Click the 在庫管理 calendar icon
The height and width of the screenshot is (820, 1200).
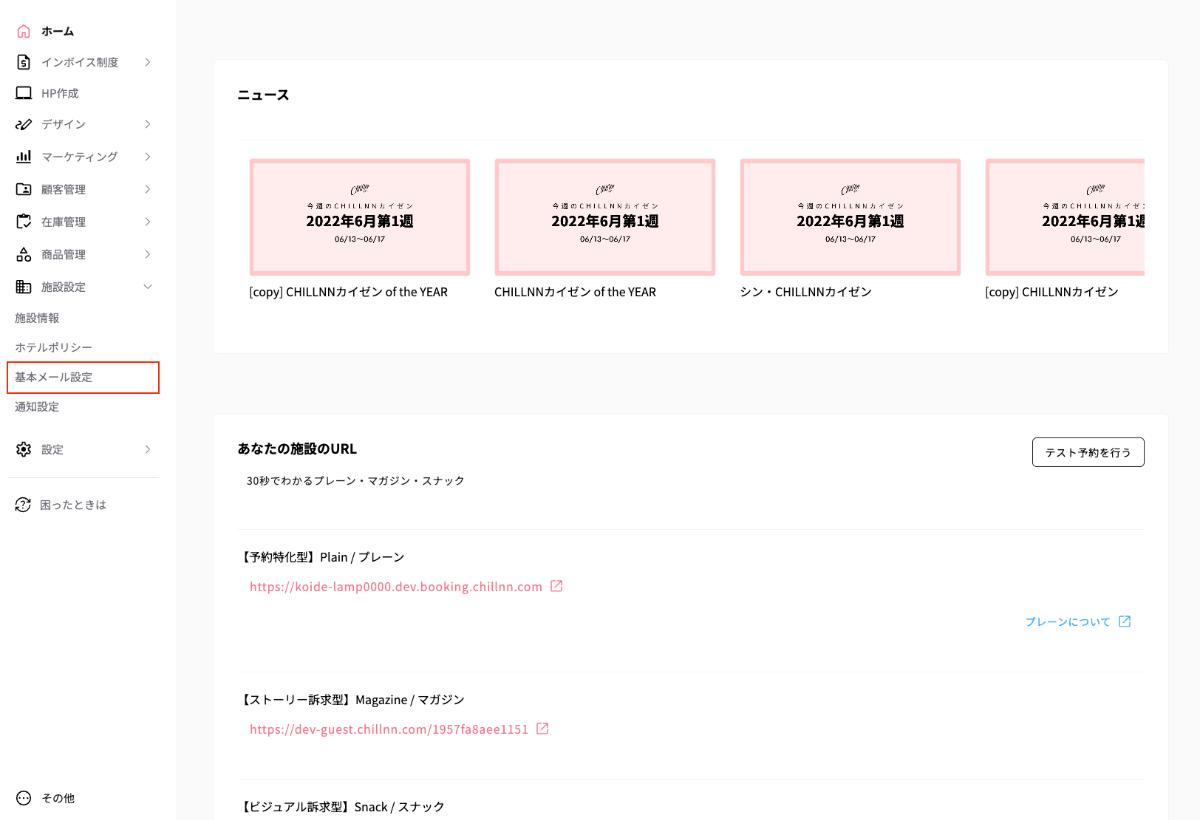coord(24,222)
